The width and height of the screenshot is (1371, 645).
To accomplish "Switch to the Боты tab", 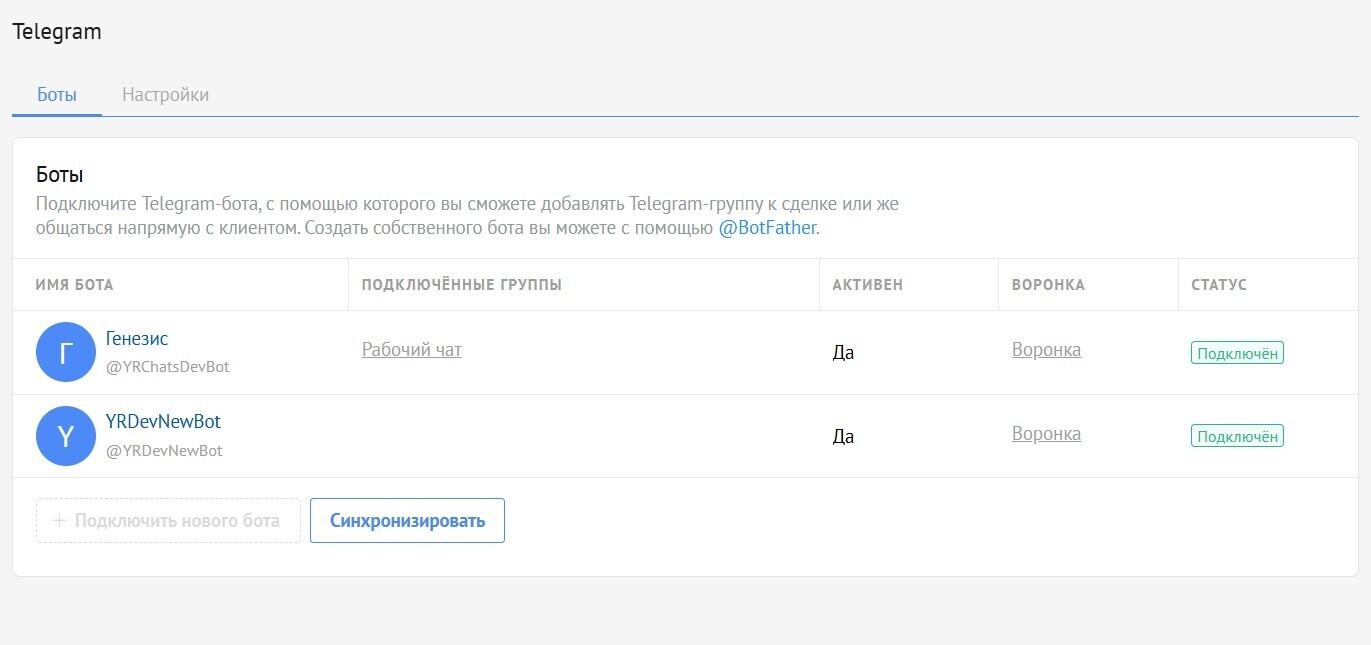I will [57, 95].
